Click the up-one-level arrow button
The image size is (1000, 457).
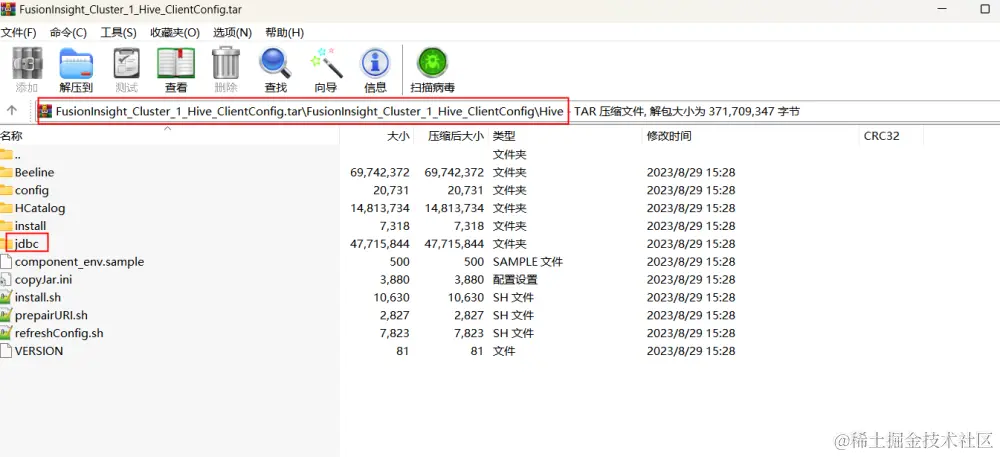(11, 111)
